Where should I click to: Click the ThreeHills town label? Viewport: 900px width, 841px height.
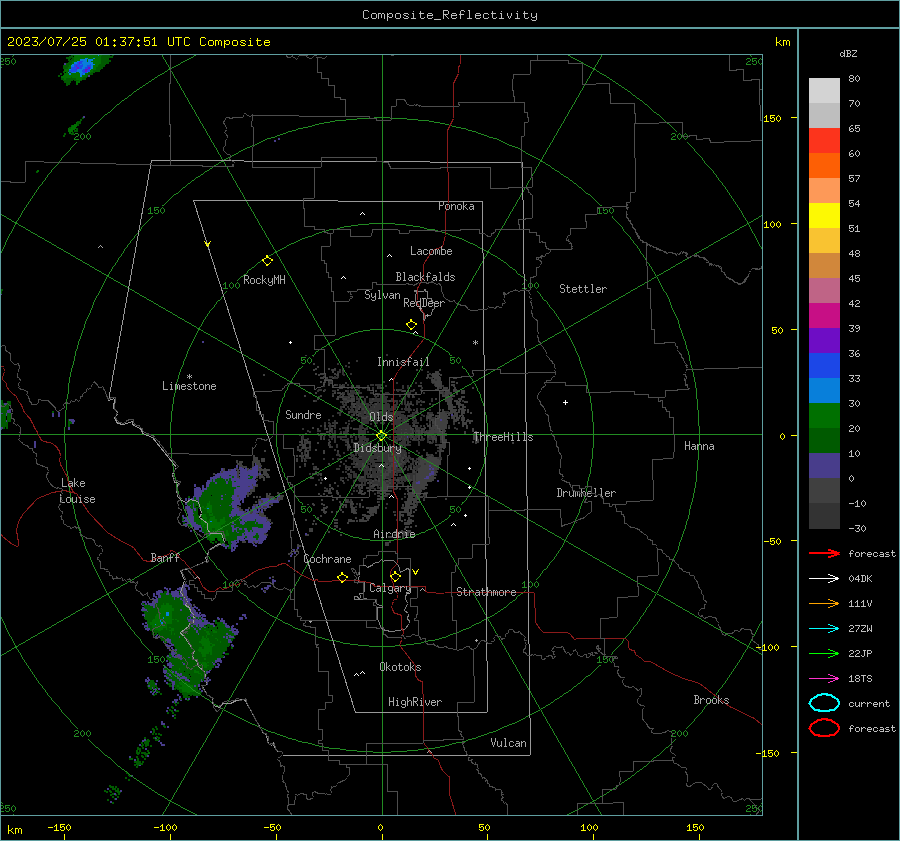(503, 437)
